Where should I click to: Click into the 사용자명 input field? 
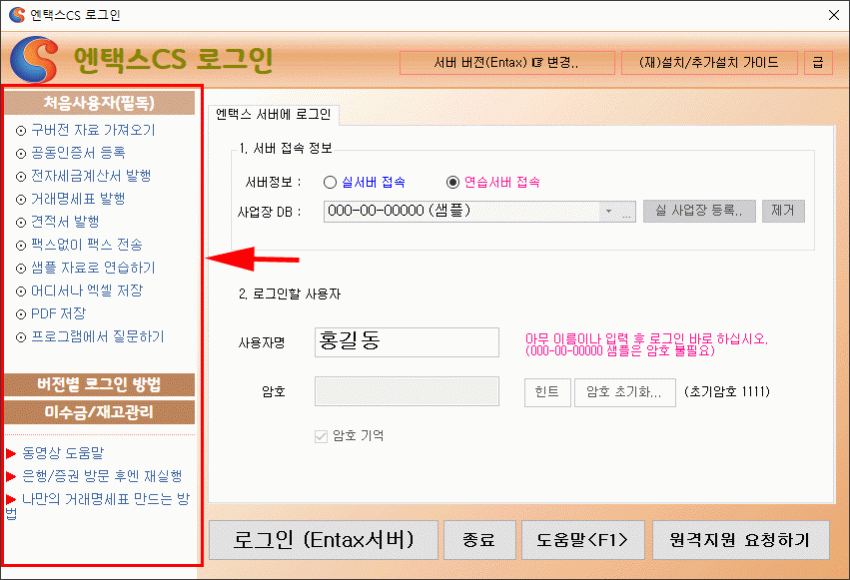pyautogui.click(x=407, y=342)
